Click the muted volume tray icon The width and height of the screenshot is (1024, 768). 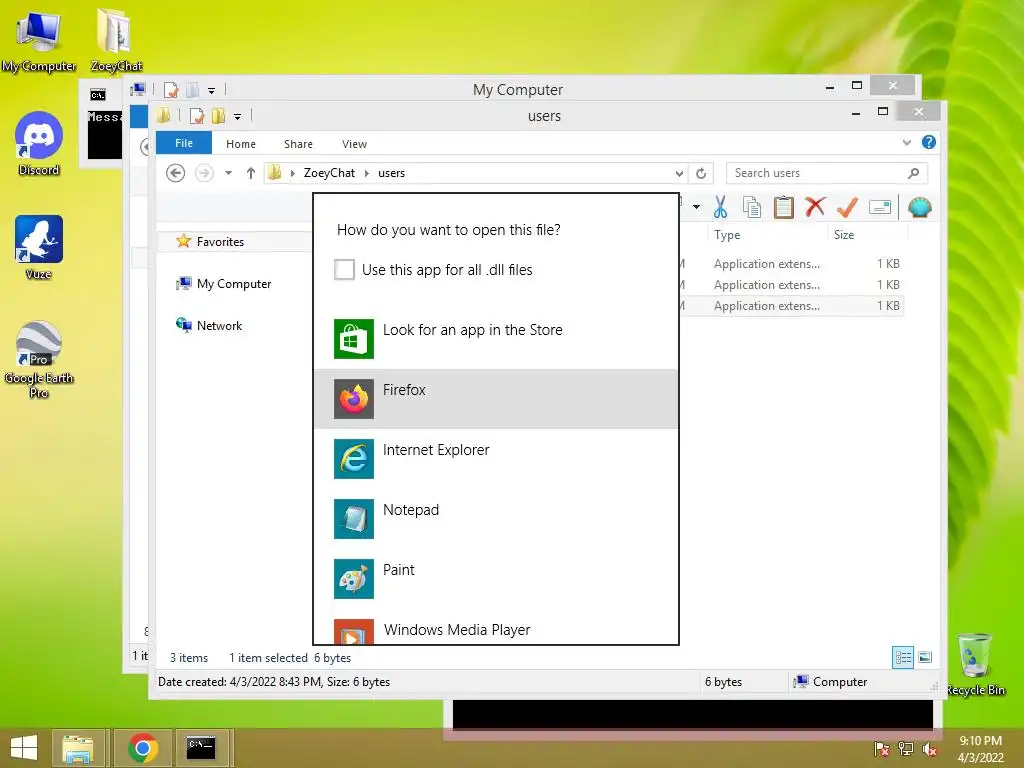[929, 749]
